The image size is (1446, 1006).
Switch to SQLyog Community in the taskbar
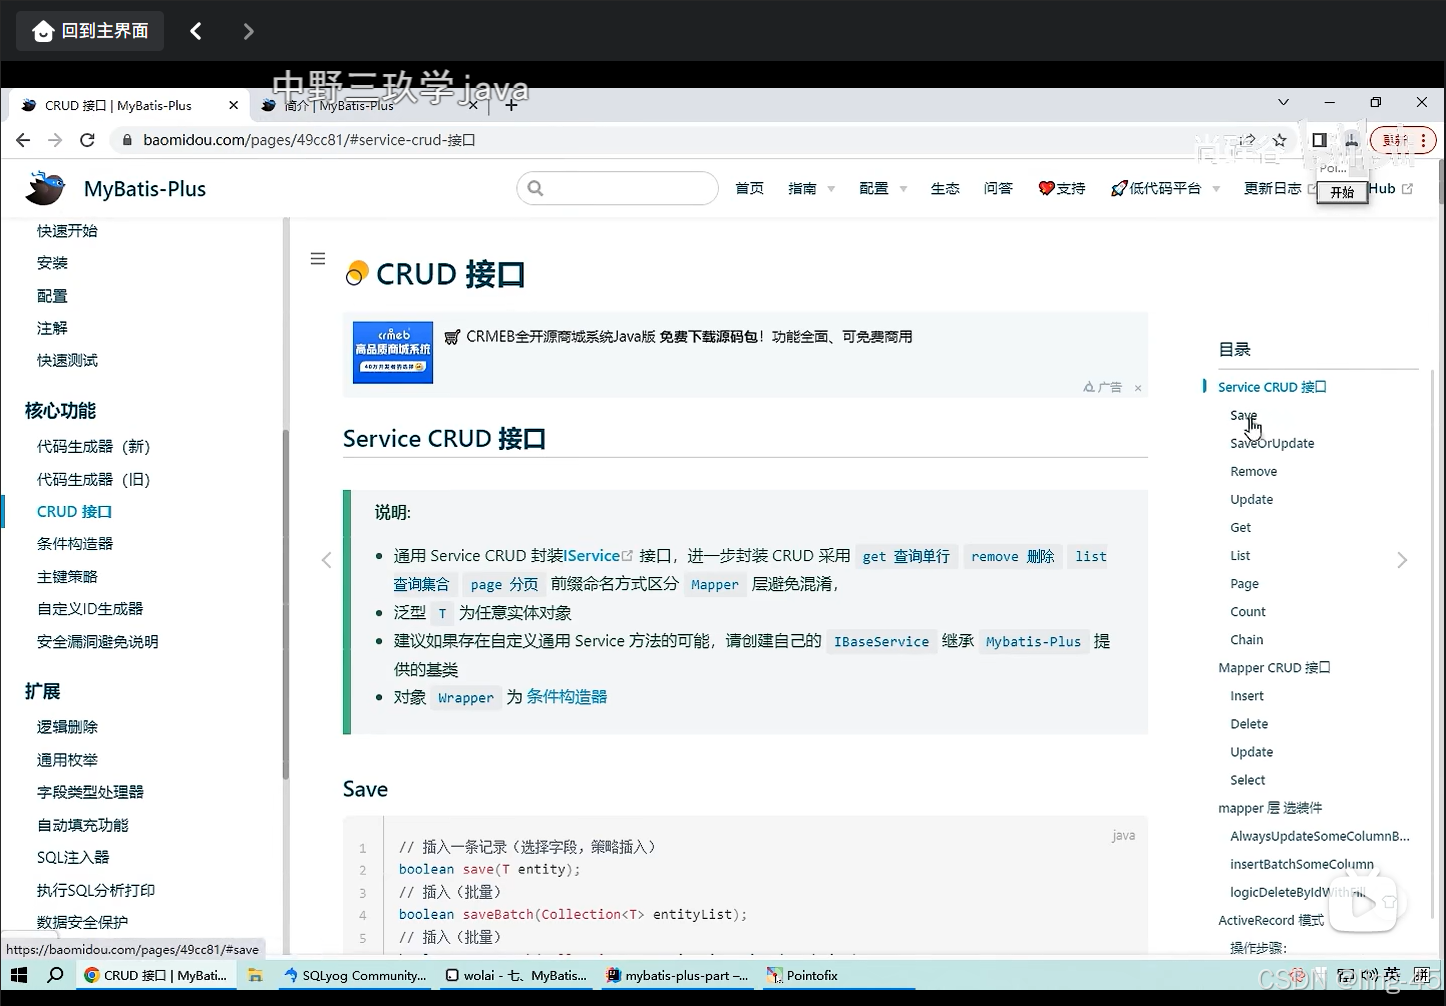tap(355, 975)
